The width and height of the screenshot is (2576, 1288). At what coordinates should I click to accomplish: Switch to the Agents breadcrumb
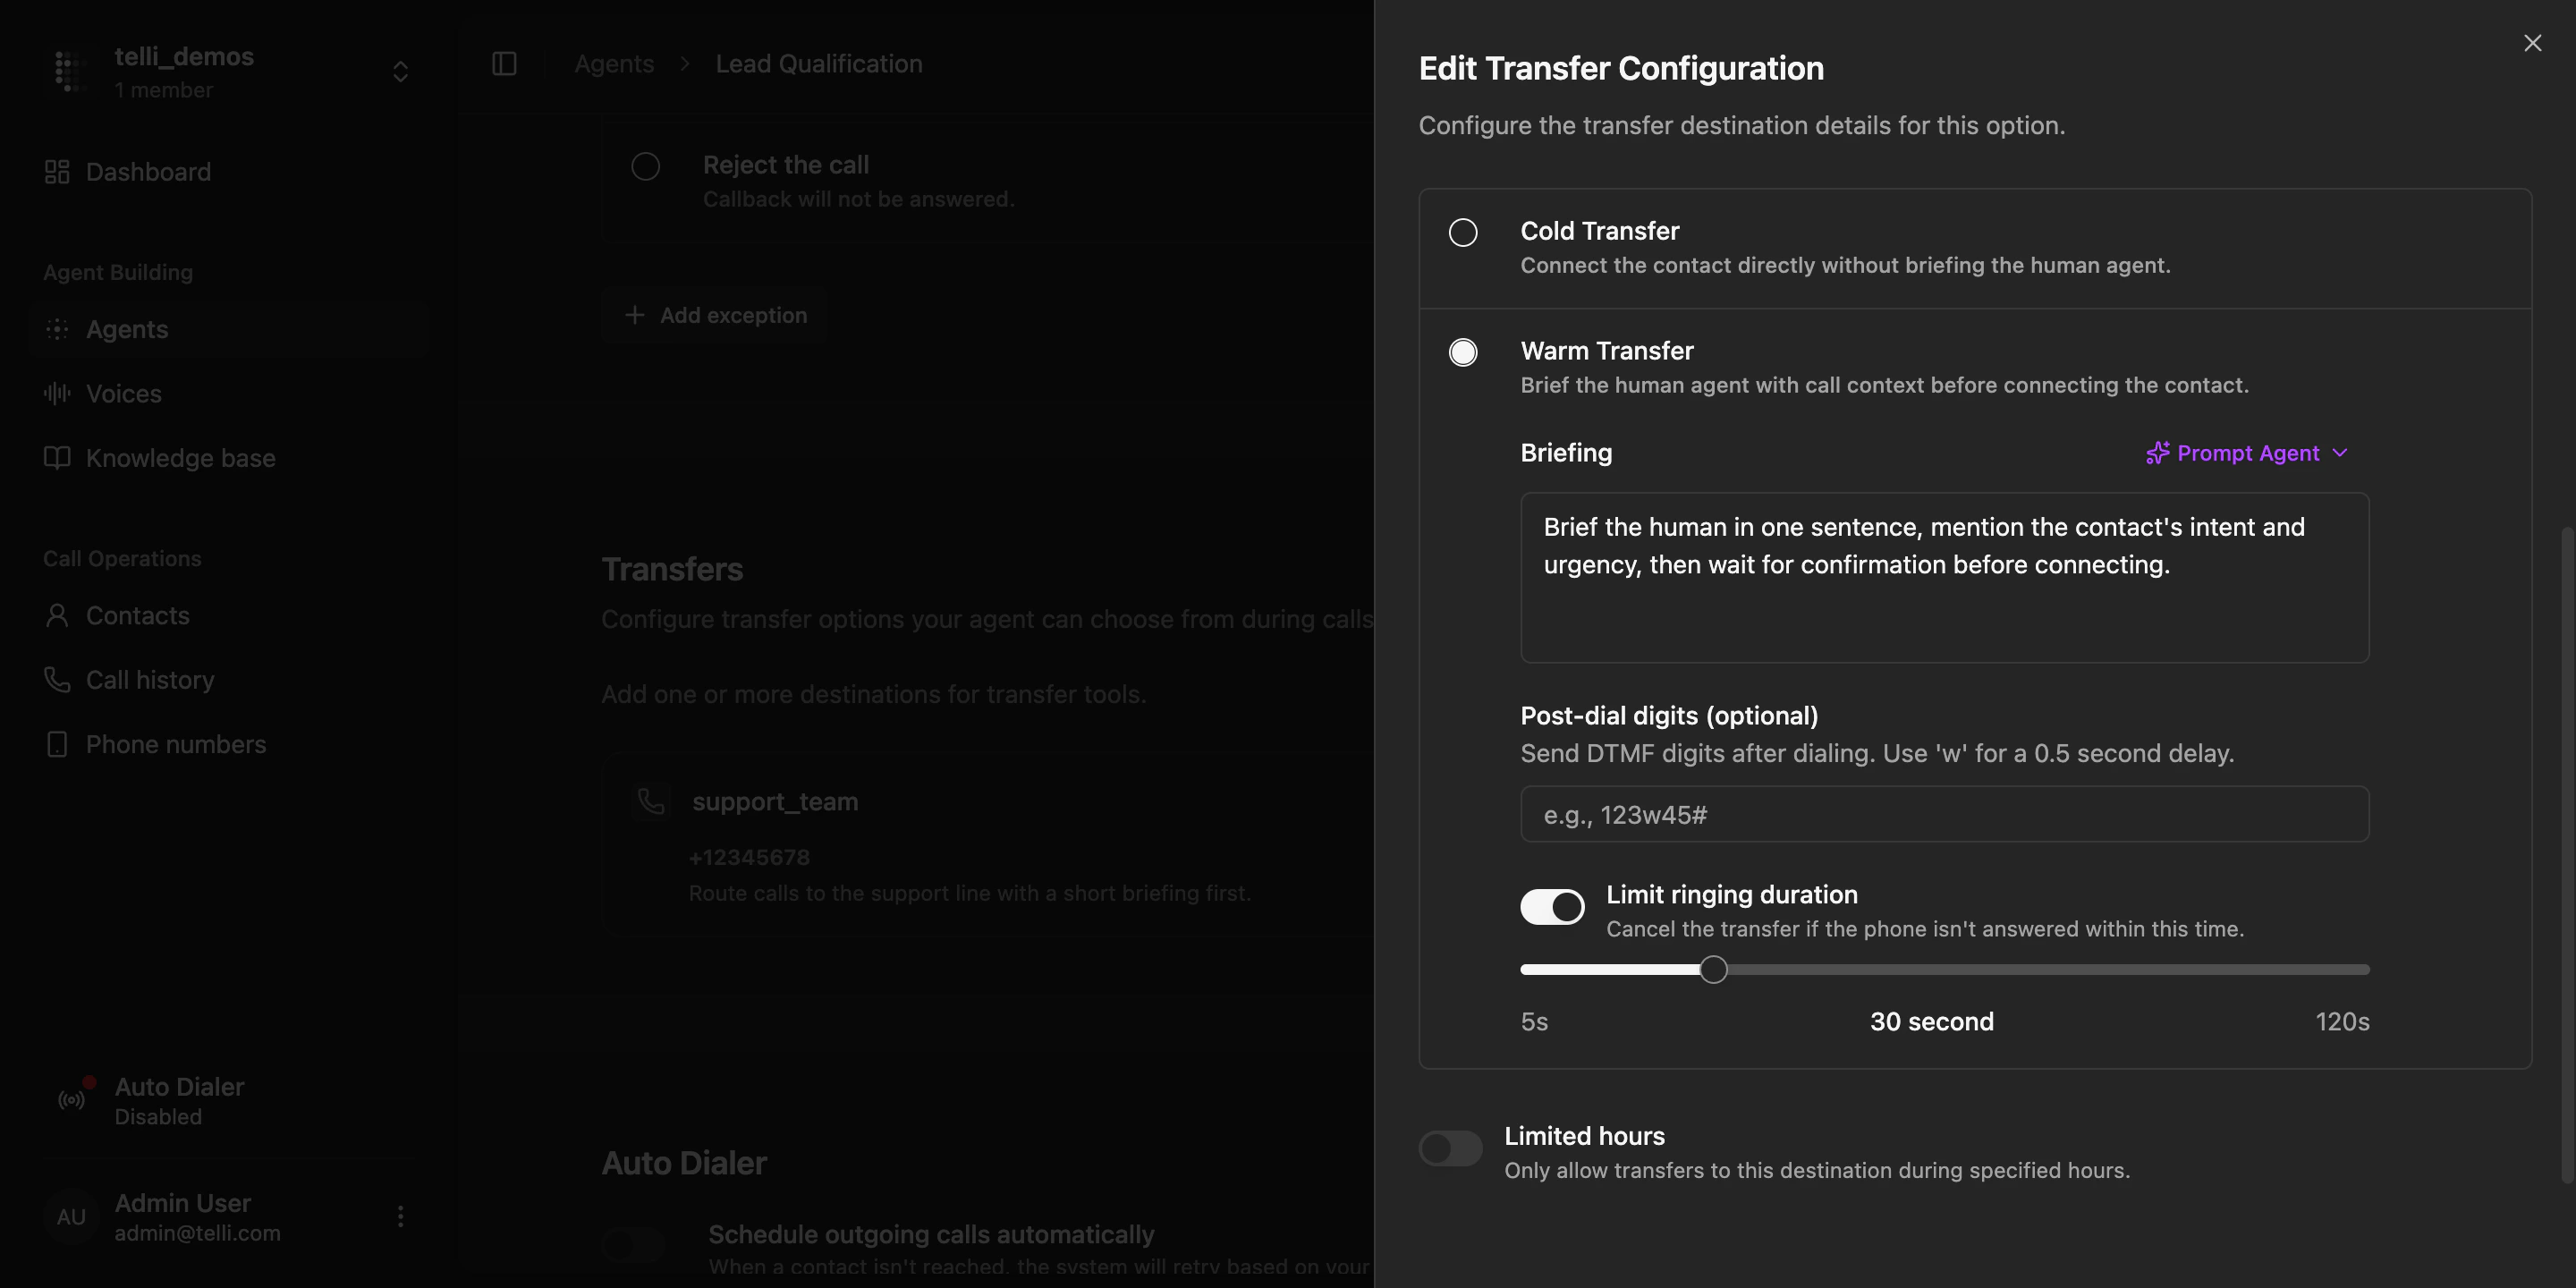pos(613,63)
